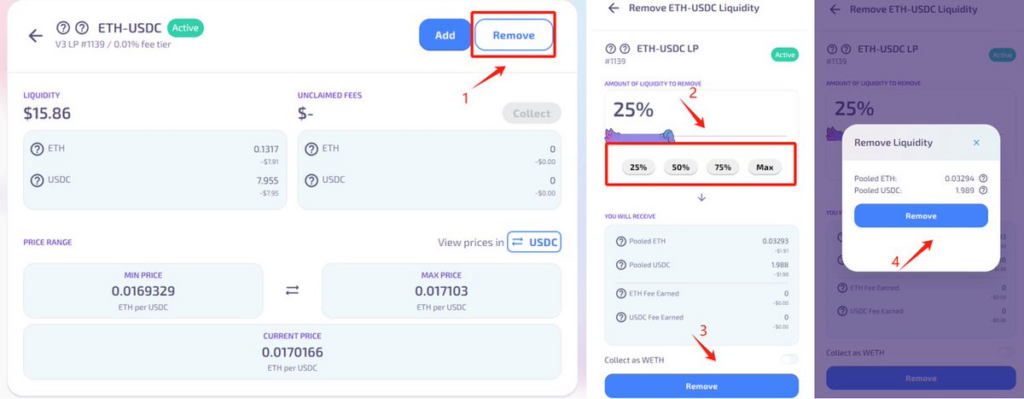
Task: Close the Remove Liquidity dialog
Action: click(x=976, y=142)
